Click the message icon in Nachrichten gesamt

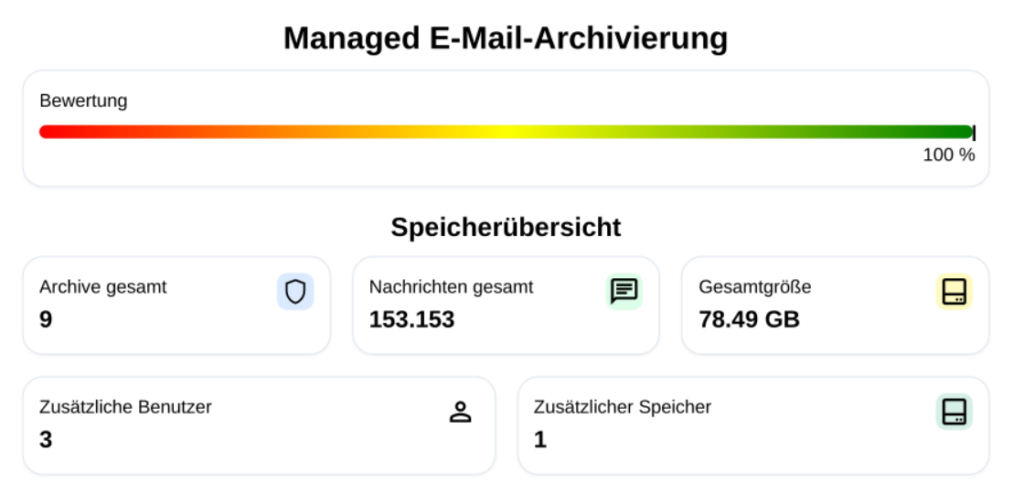[624, 291]
